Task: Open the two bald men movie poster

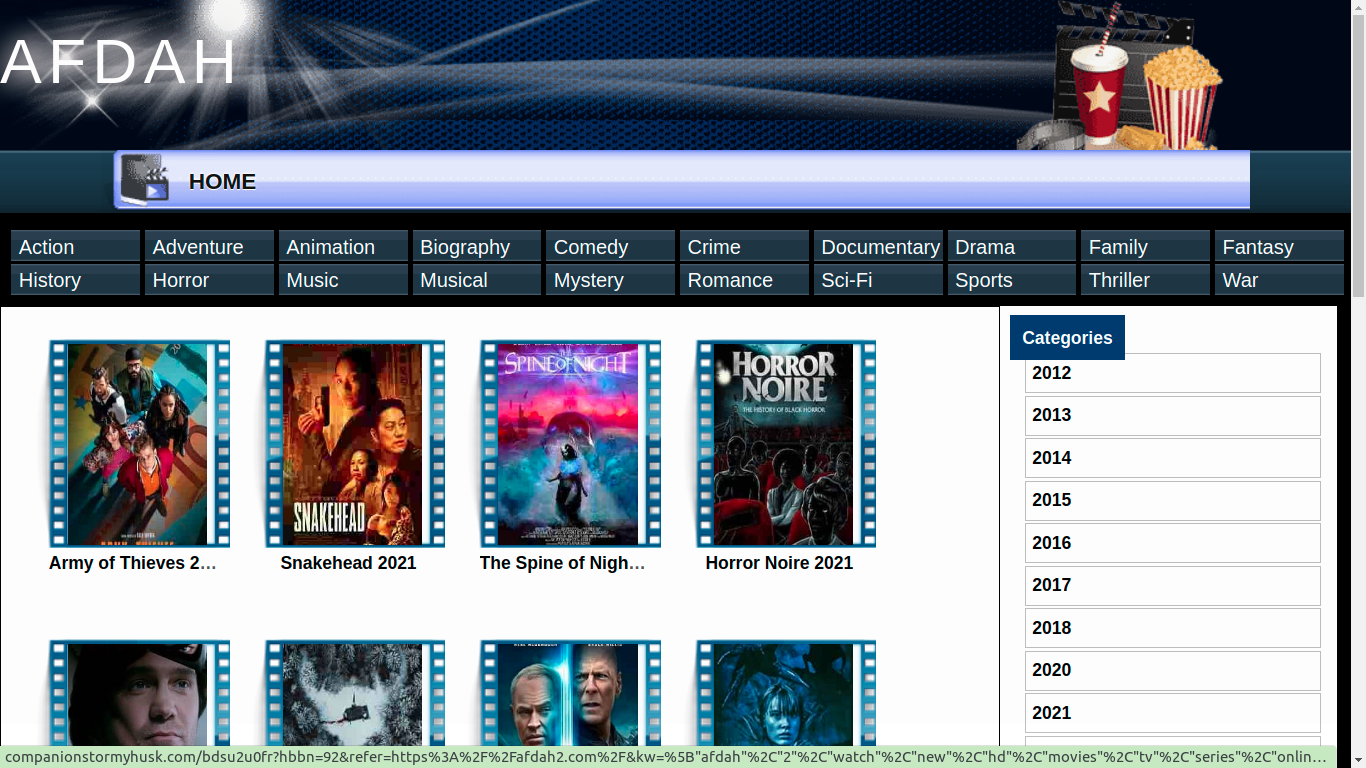Action: (x=570, y=693)
